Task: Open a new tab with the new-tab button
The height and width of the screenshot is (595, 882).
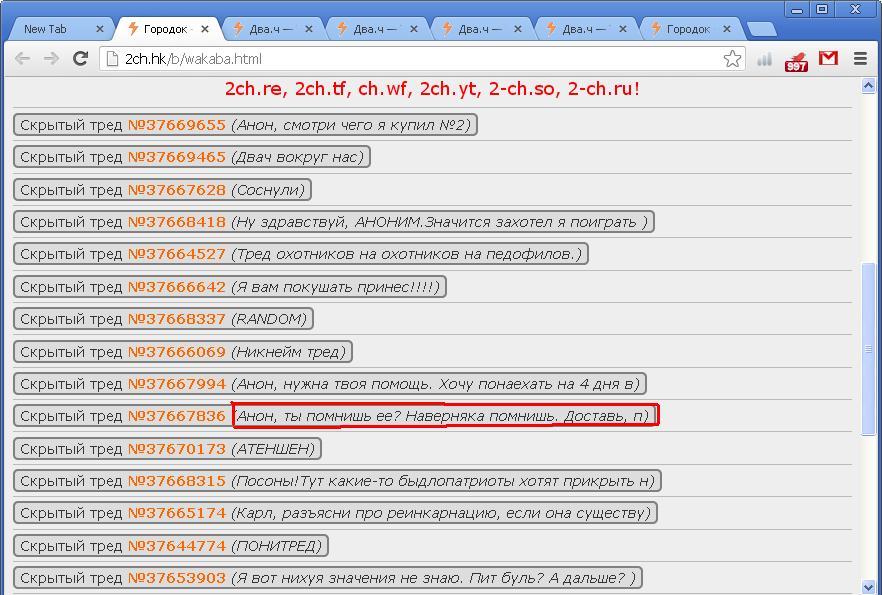Action: point(761,29)
